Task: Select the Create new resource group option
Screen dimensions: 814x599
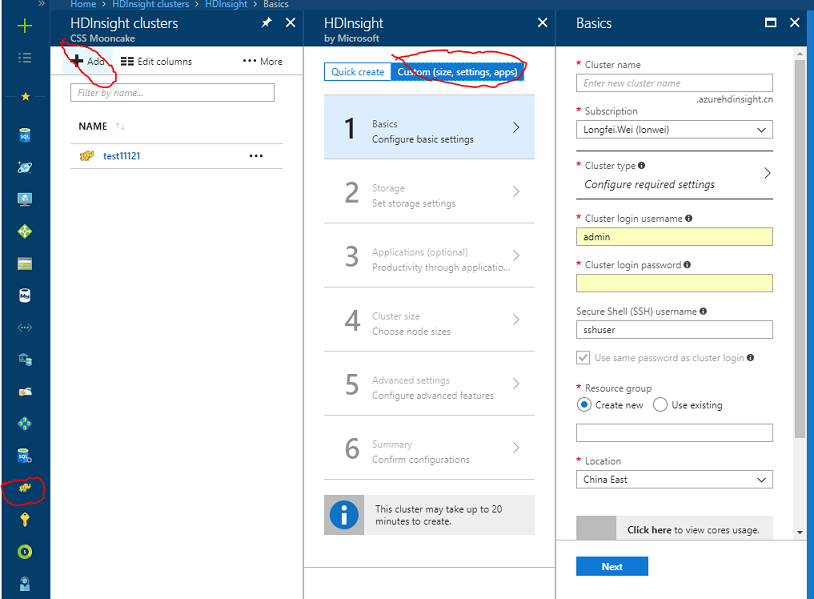Action: click(584, 405)
